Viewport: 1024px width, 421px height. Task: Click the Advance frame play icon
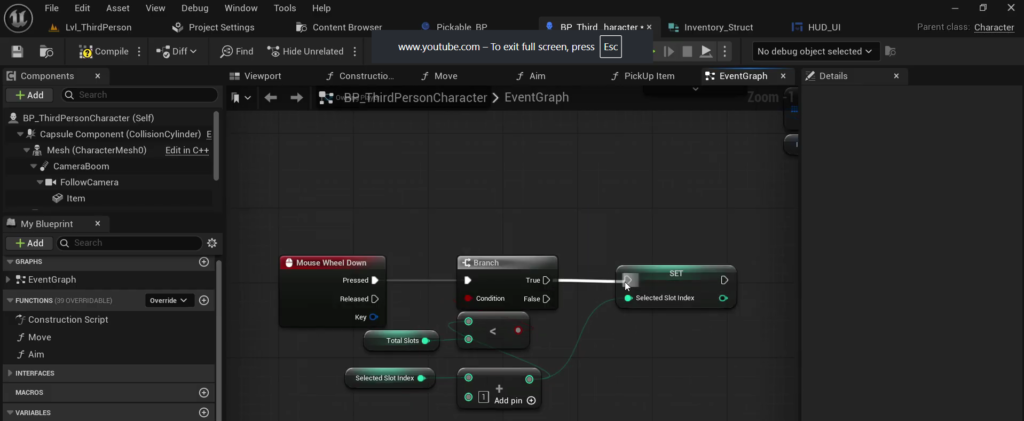(669, 51)
